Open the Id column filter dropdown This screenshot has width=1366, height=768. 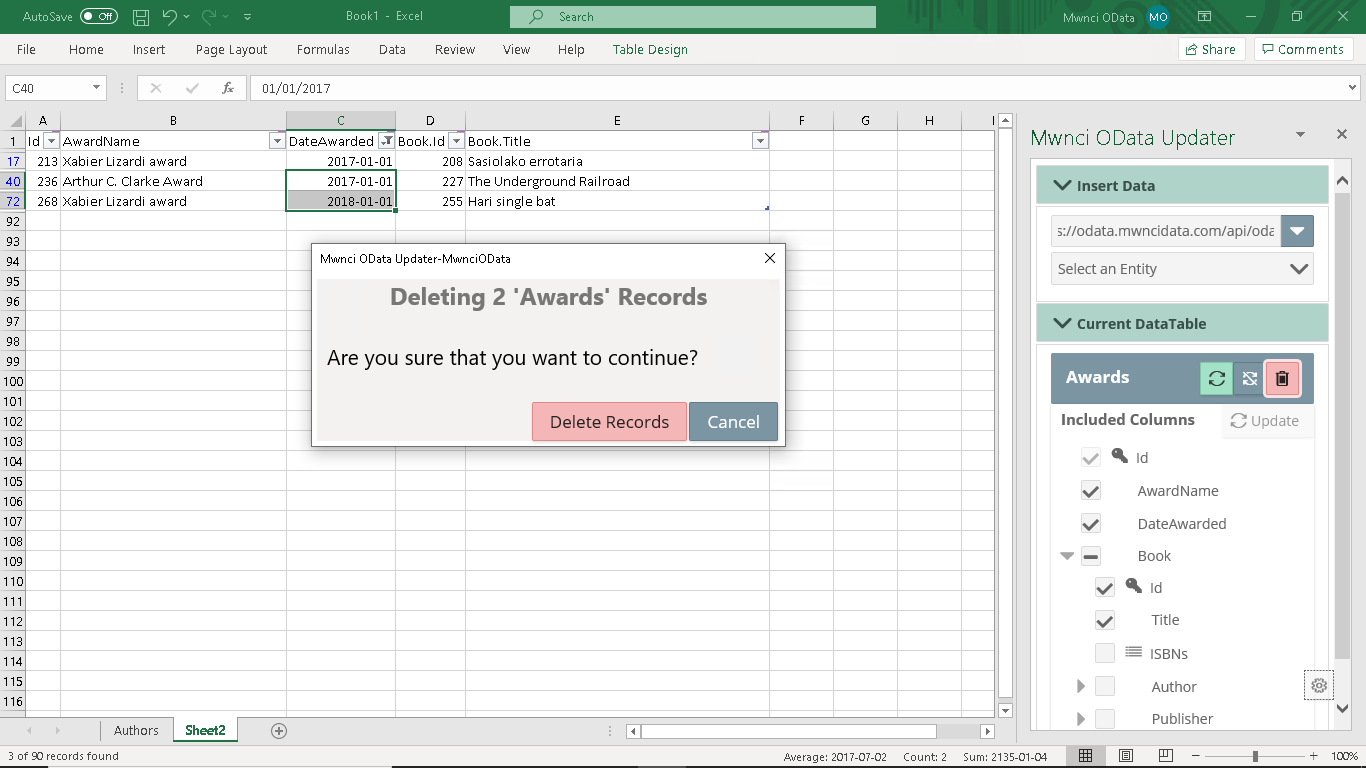point(52,141)
